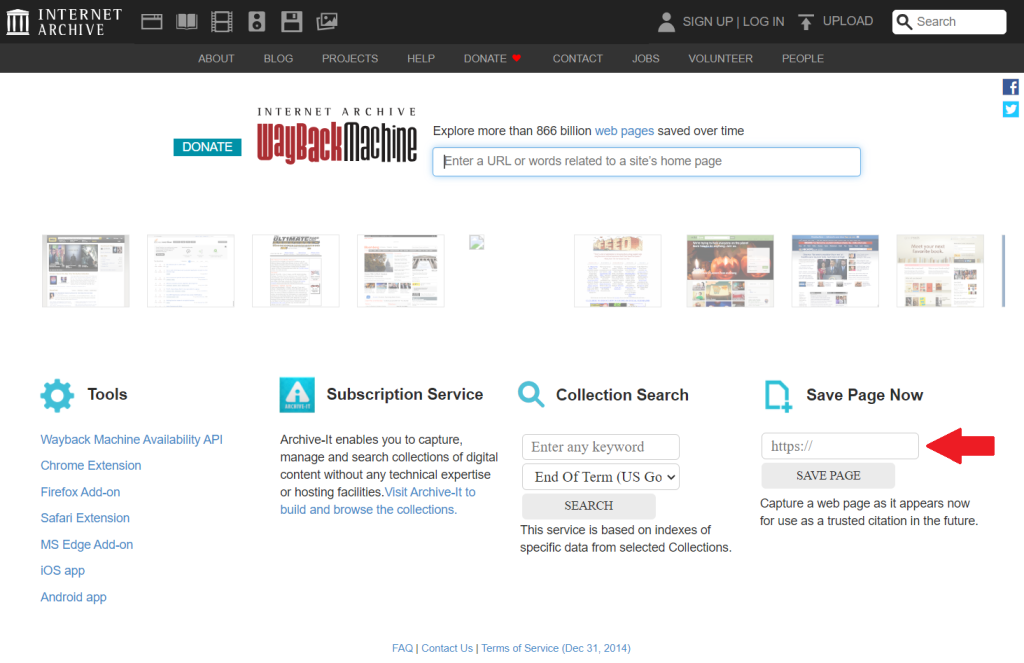1024x663 pixels.
Task: Open Chrome Extension link
Action: (91, 466)
